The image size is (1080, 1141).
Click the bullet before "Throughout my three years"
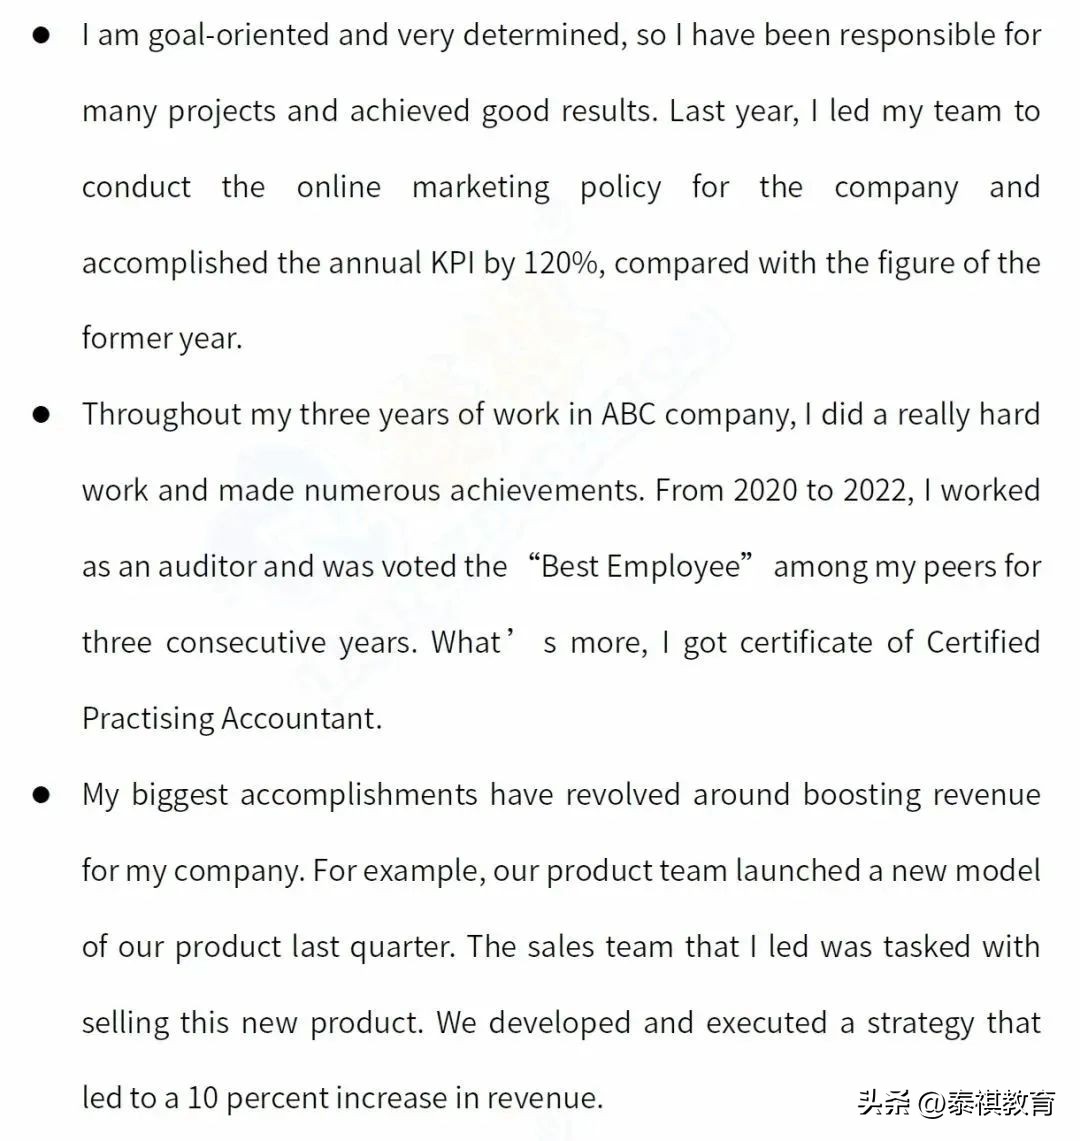[x=41, y=415]
